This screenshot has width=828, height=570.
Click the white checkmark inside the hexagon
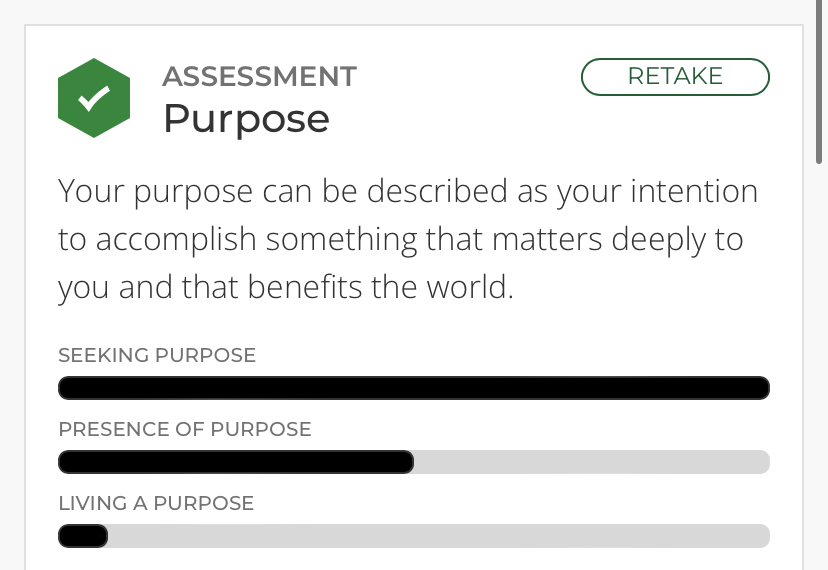[94, 98]
